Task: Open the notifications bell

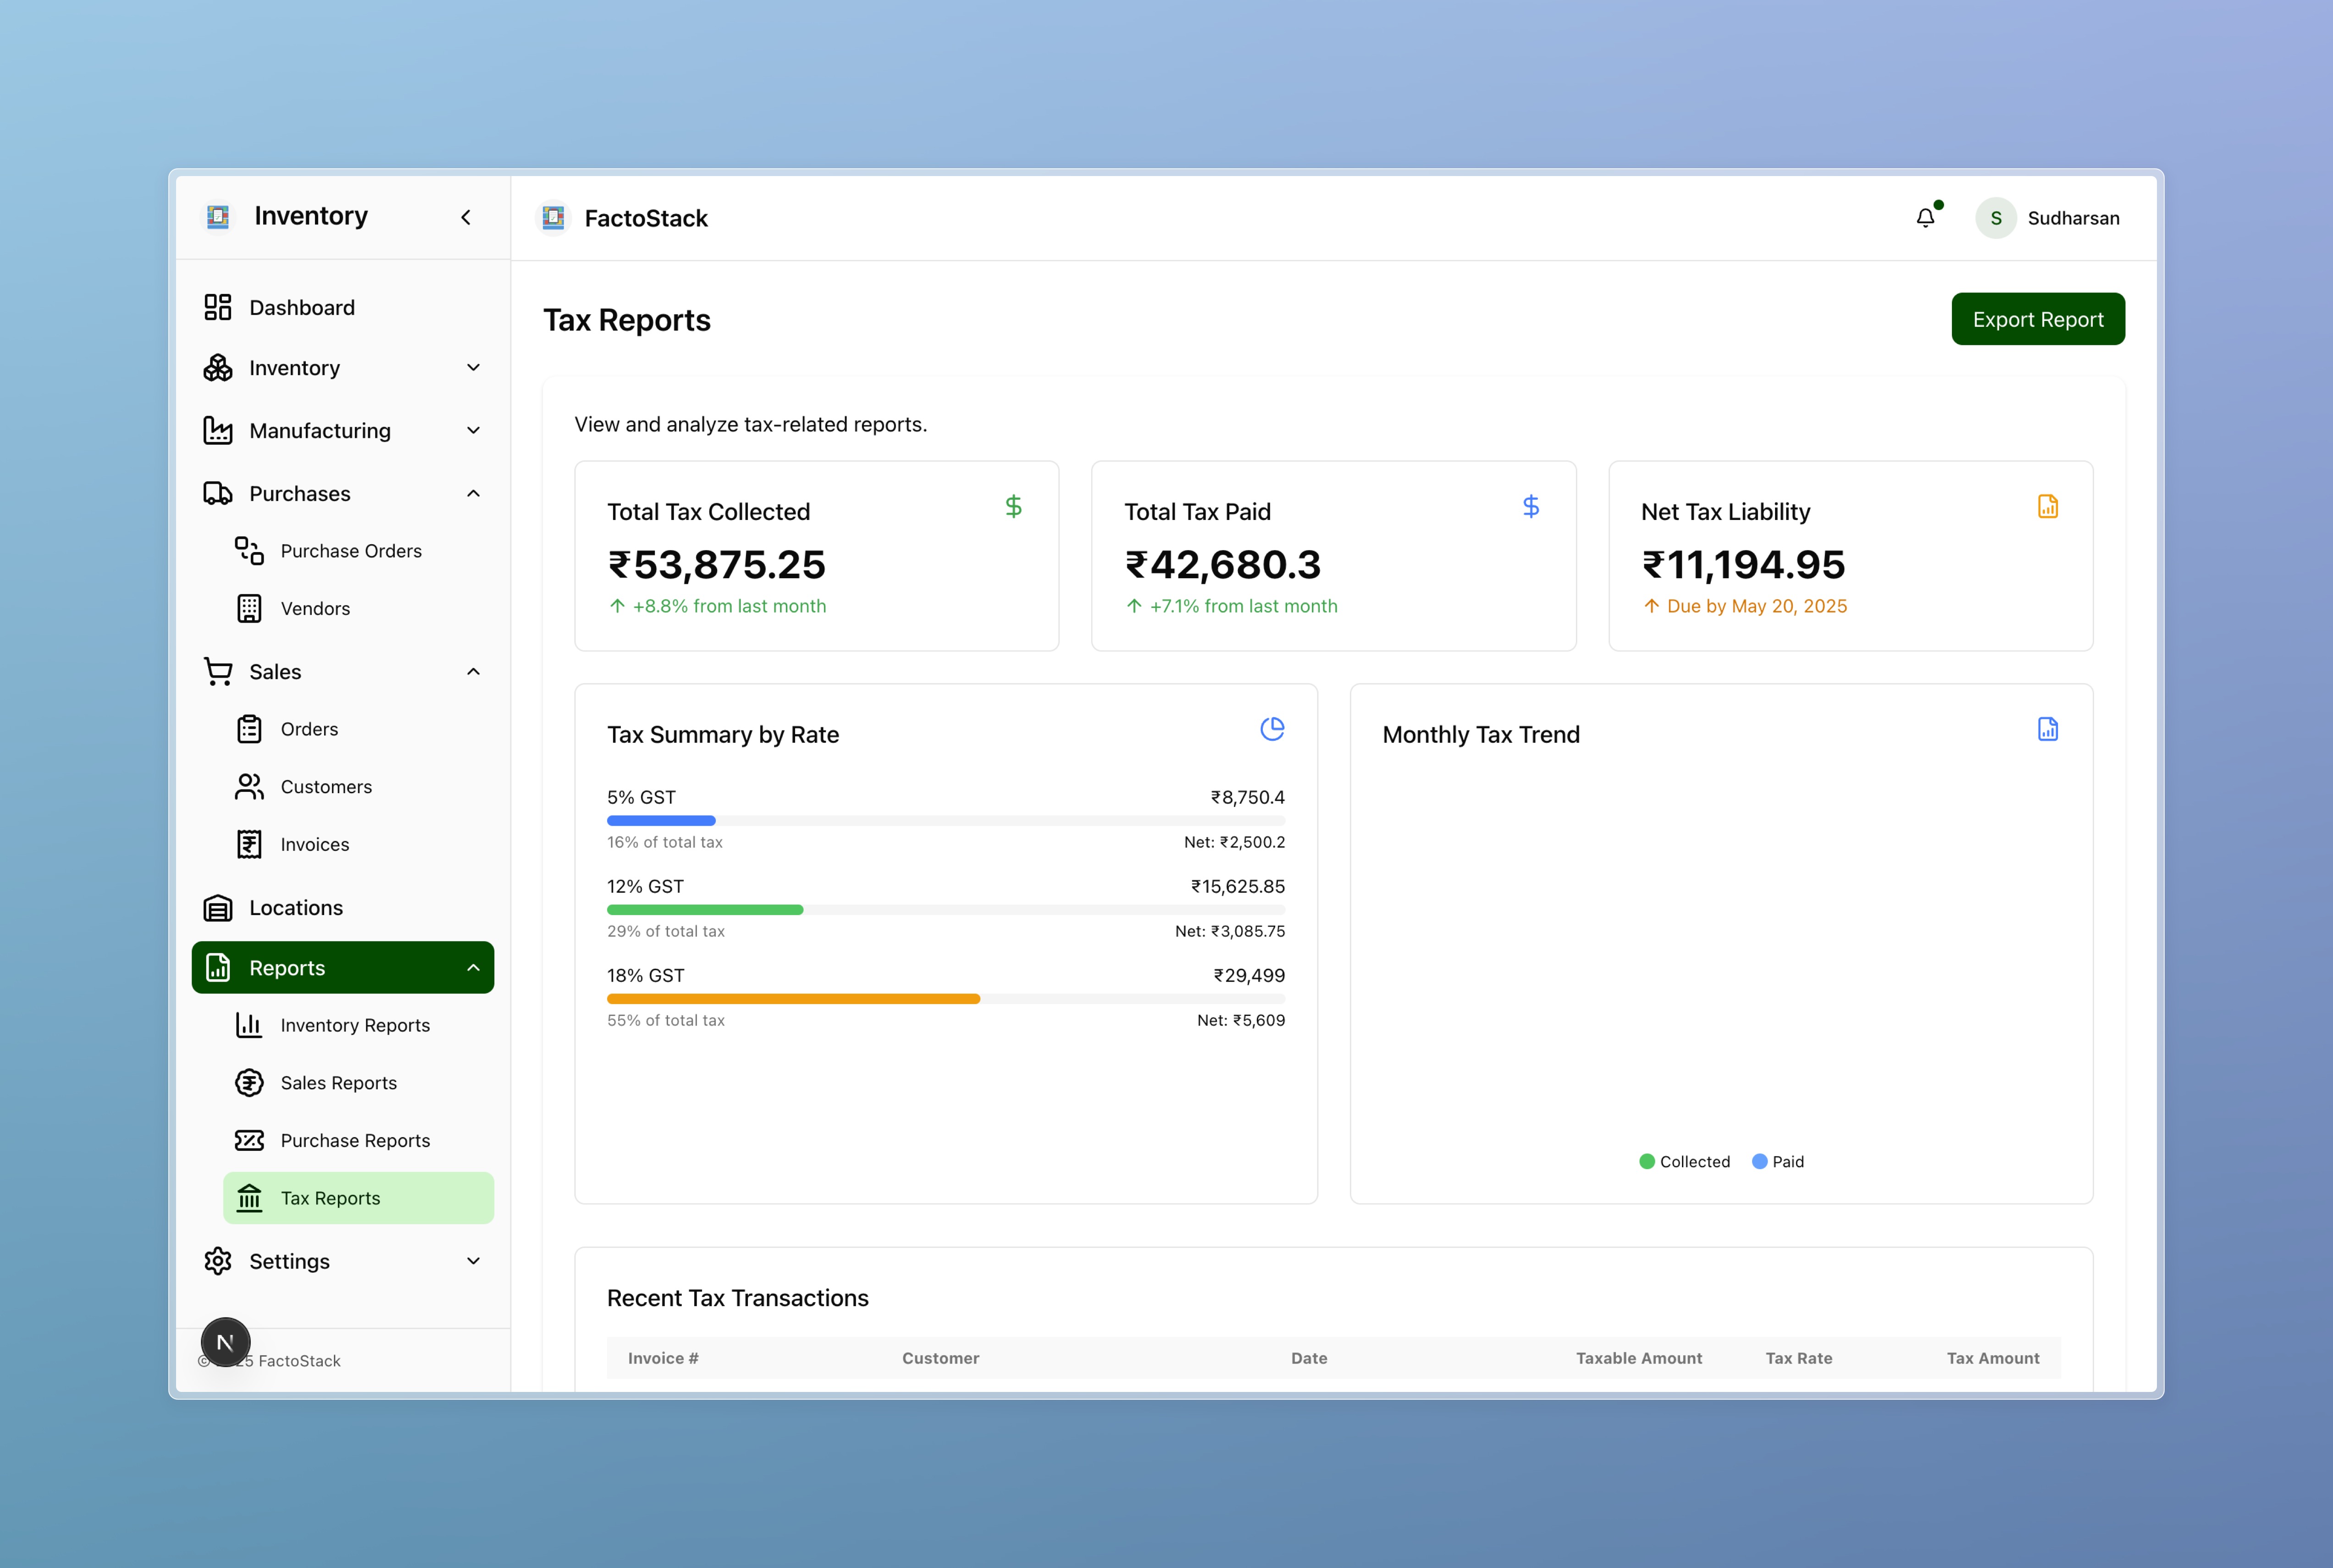Action: [x=1925, y=217]
